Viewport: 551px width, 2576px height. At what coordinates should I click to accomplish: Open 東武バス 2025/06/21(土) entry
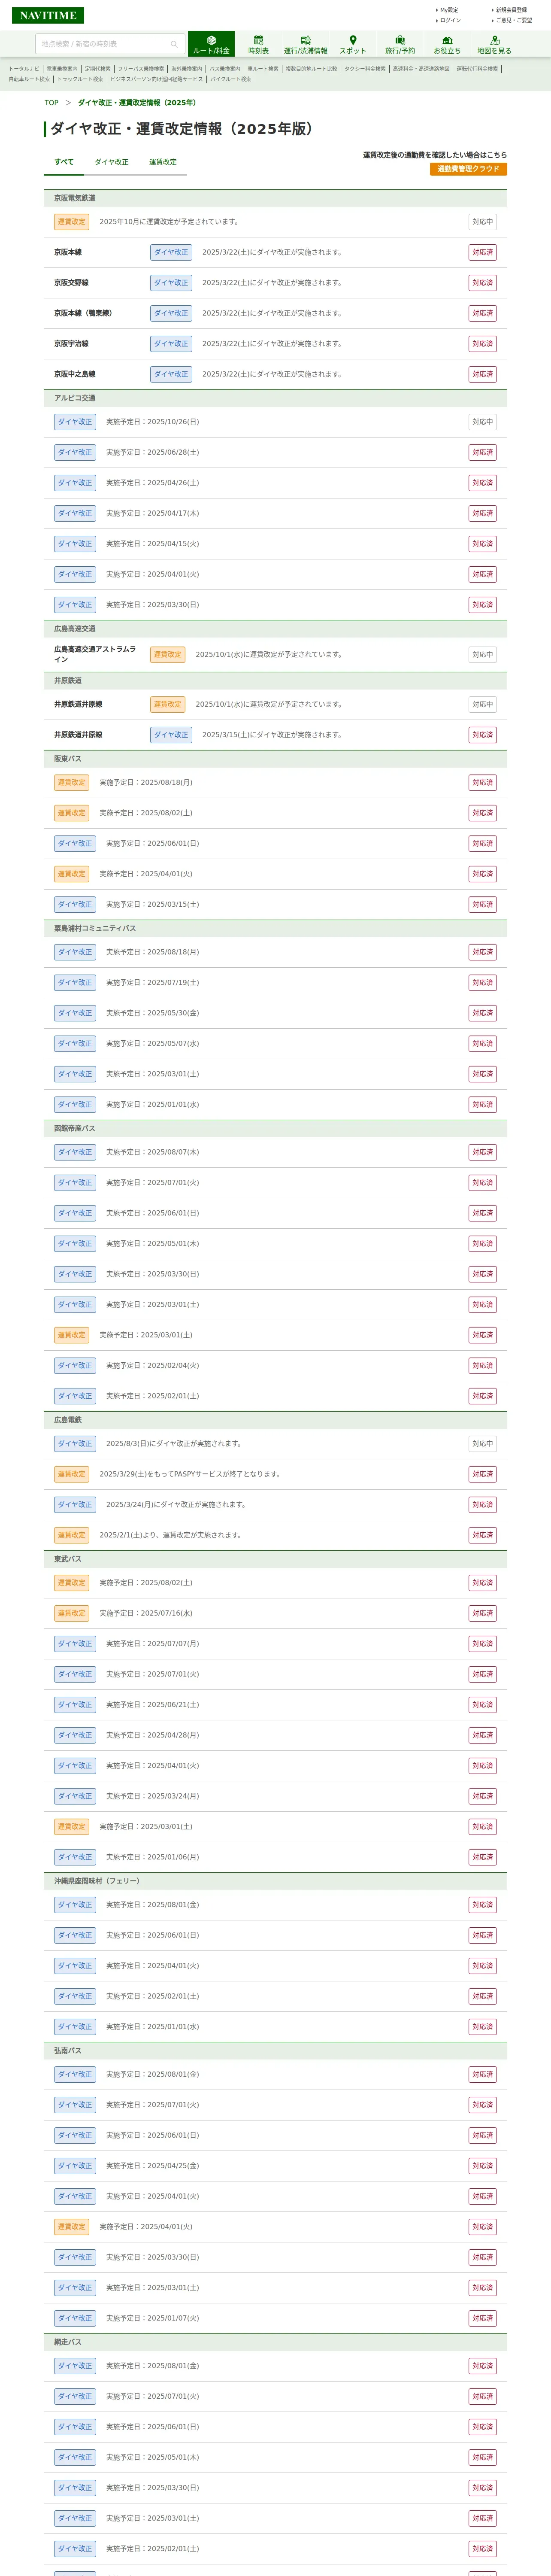click(x=275, y=1704)
